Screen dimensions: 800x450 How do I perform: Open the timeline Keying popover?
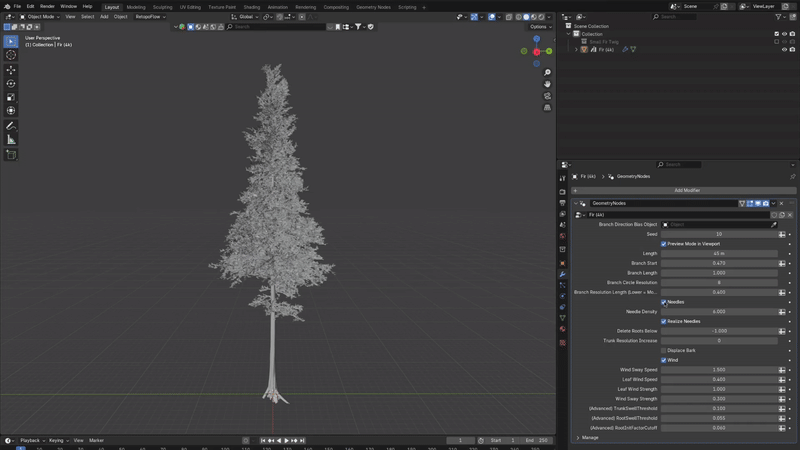[58, 440]
